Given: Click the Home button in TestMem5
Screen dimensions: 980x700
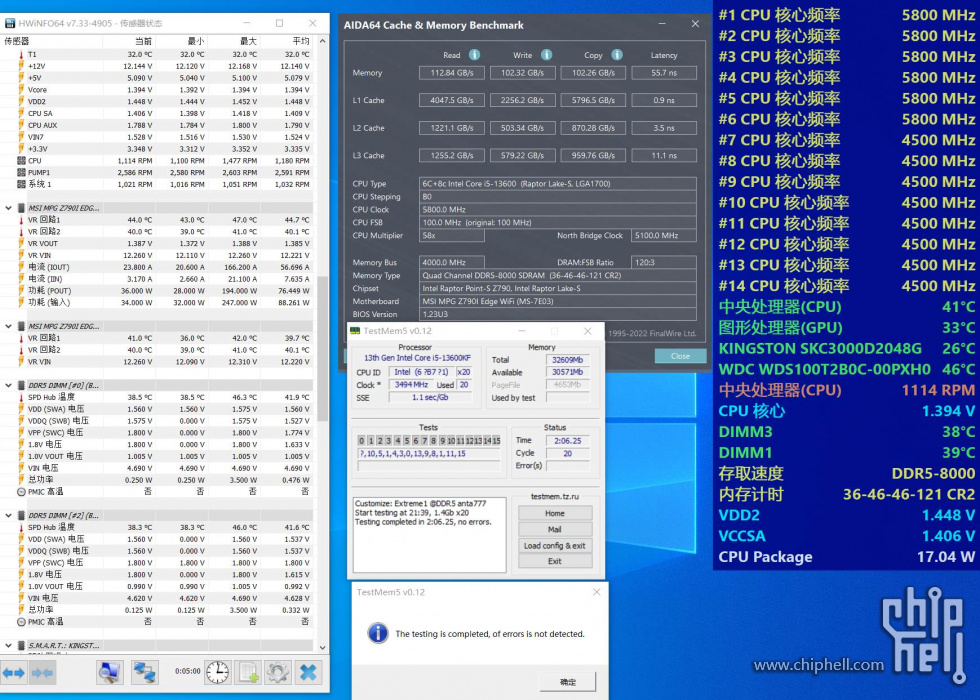Looking at the screenshot, I should tap(555, 513).
